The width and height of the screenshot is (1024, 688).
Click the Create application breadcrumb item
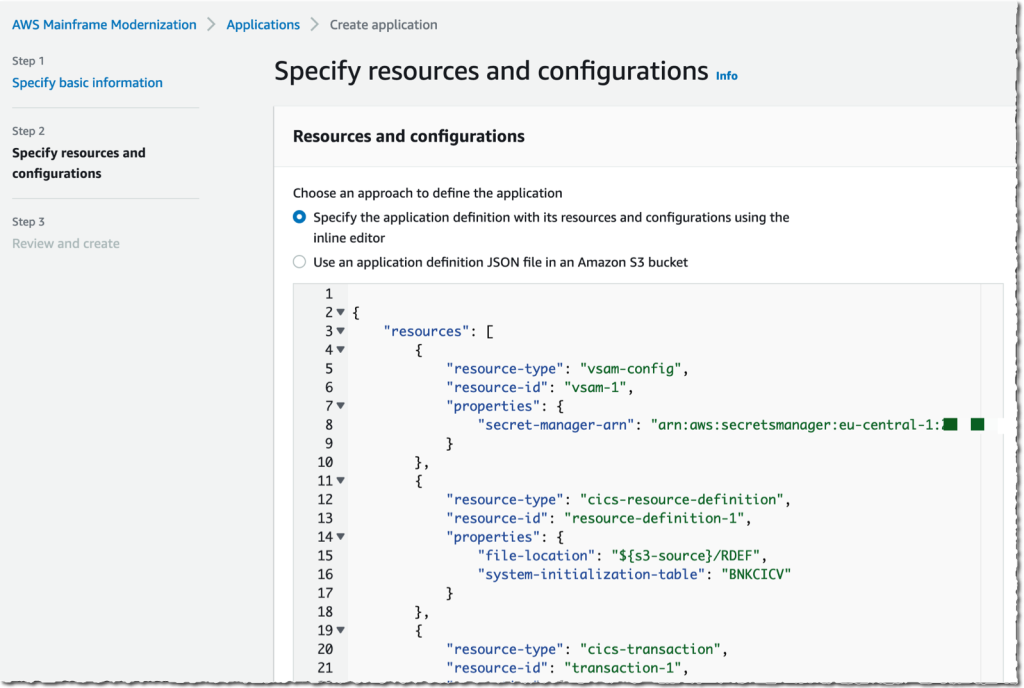(383, 24)
